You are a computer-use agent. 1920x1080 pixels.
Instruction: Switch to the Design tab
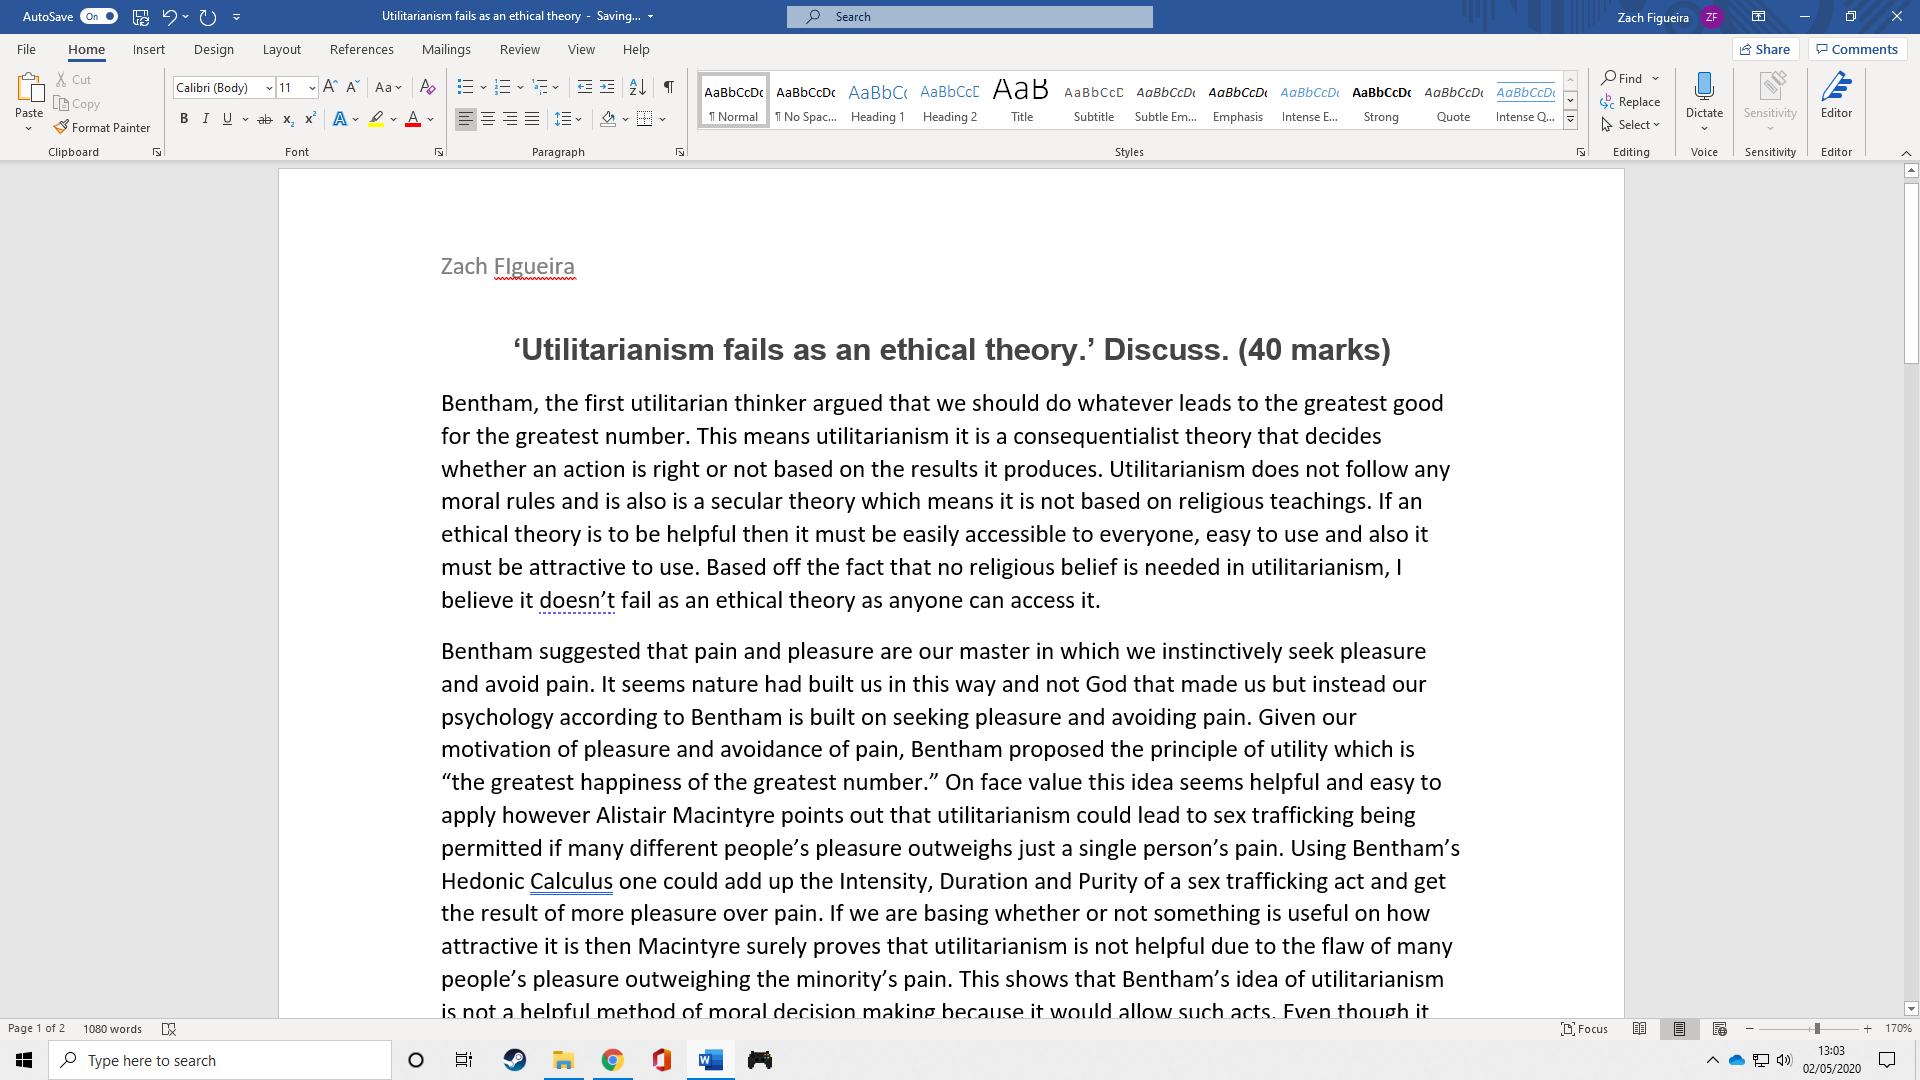point(214,49)
